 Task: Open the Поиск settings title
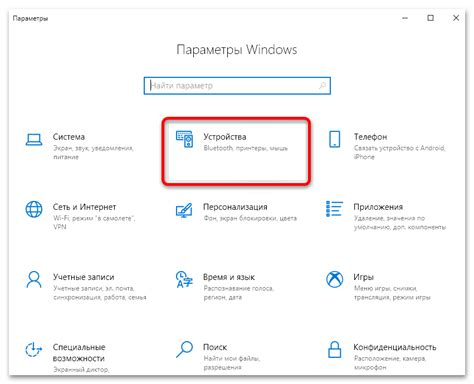[x=215, y=347]
